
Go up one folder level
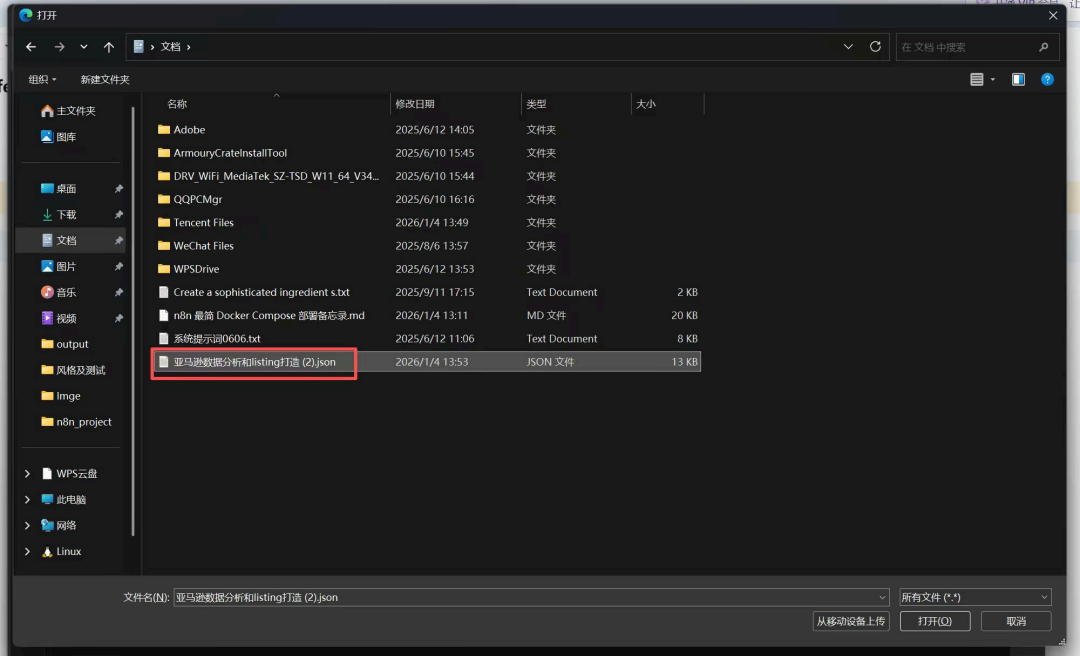[x=109, y=47]
